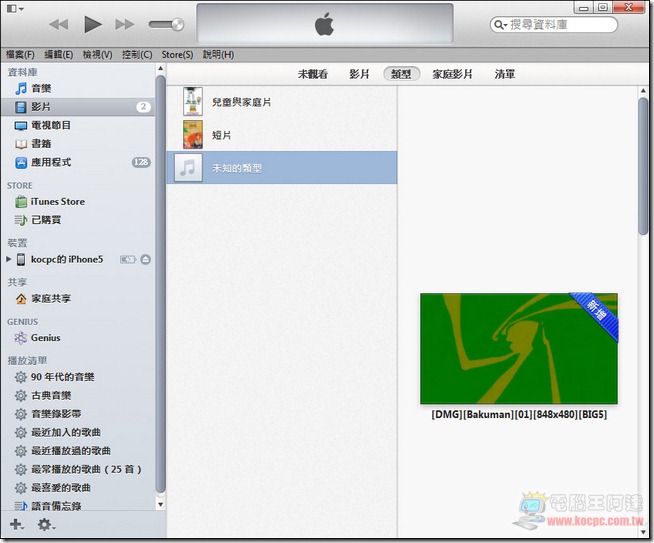
Task: Select the 未知的類型 genre row
Action: click(282, 168)
